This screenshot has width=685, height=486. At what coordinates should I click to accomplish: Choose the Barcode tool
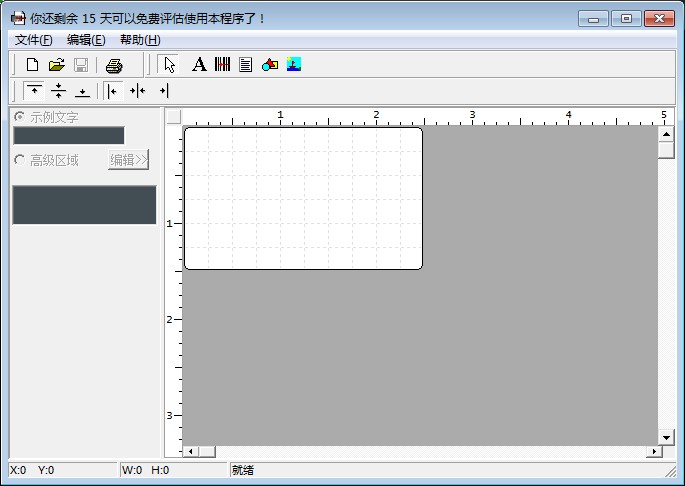(x=222, y=65)
